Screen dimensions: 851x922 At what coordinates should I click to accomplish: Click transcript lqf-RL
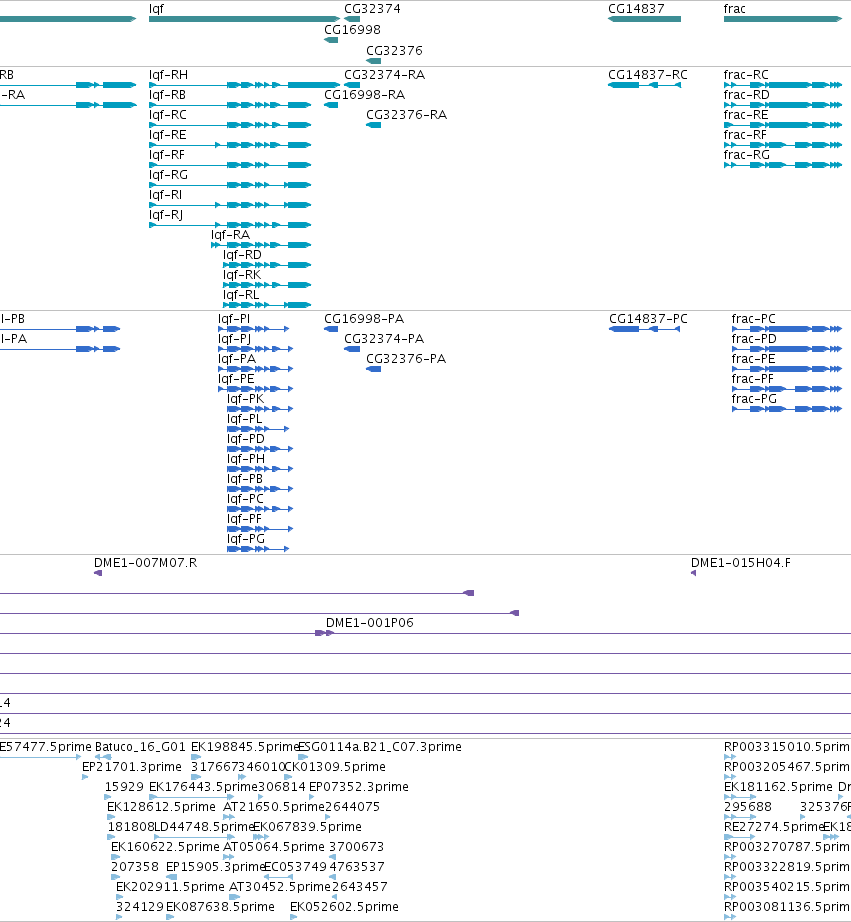(x=241, y=295)
